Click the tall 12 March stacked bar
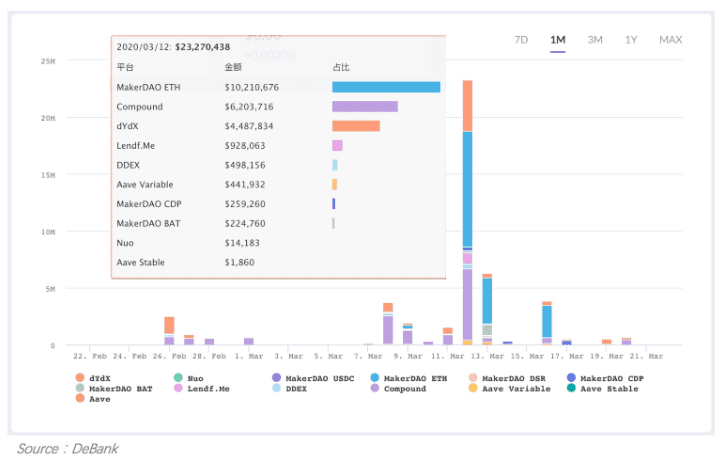Viewport: 722px width, 459px height. [467, 212]
